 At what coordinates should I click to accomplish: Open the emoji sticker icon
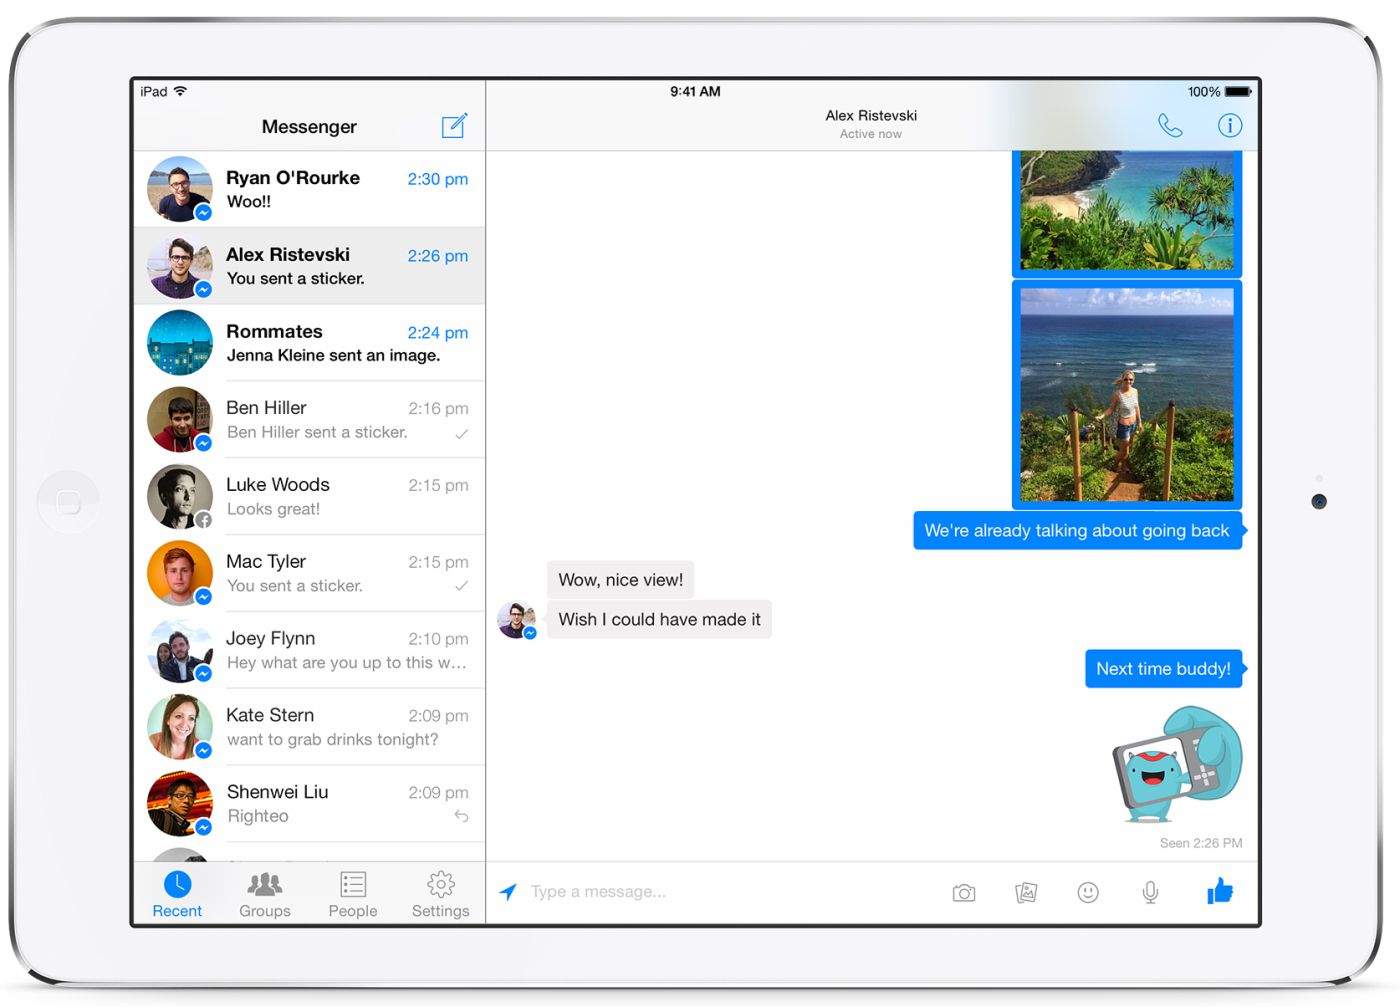click(1088, 891)
